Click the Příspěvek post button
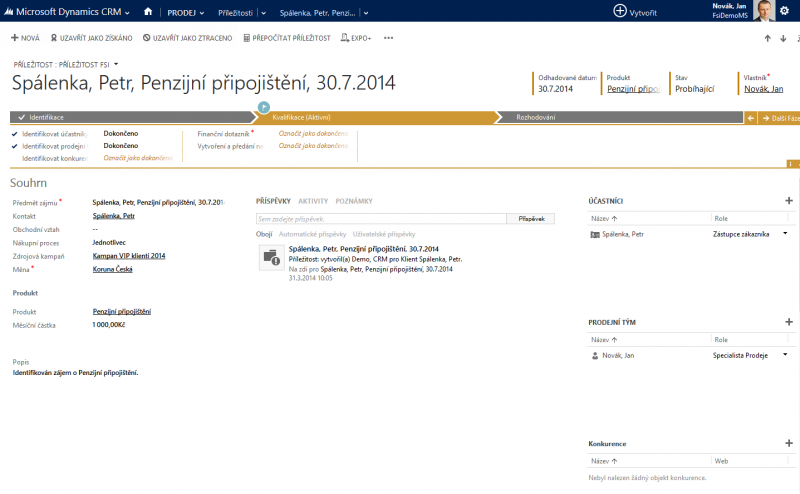The width and height of the screenshot is (800, 494). click(531, 219)
